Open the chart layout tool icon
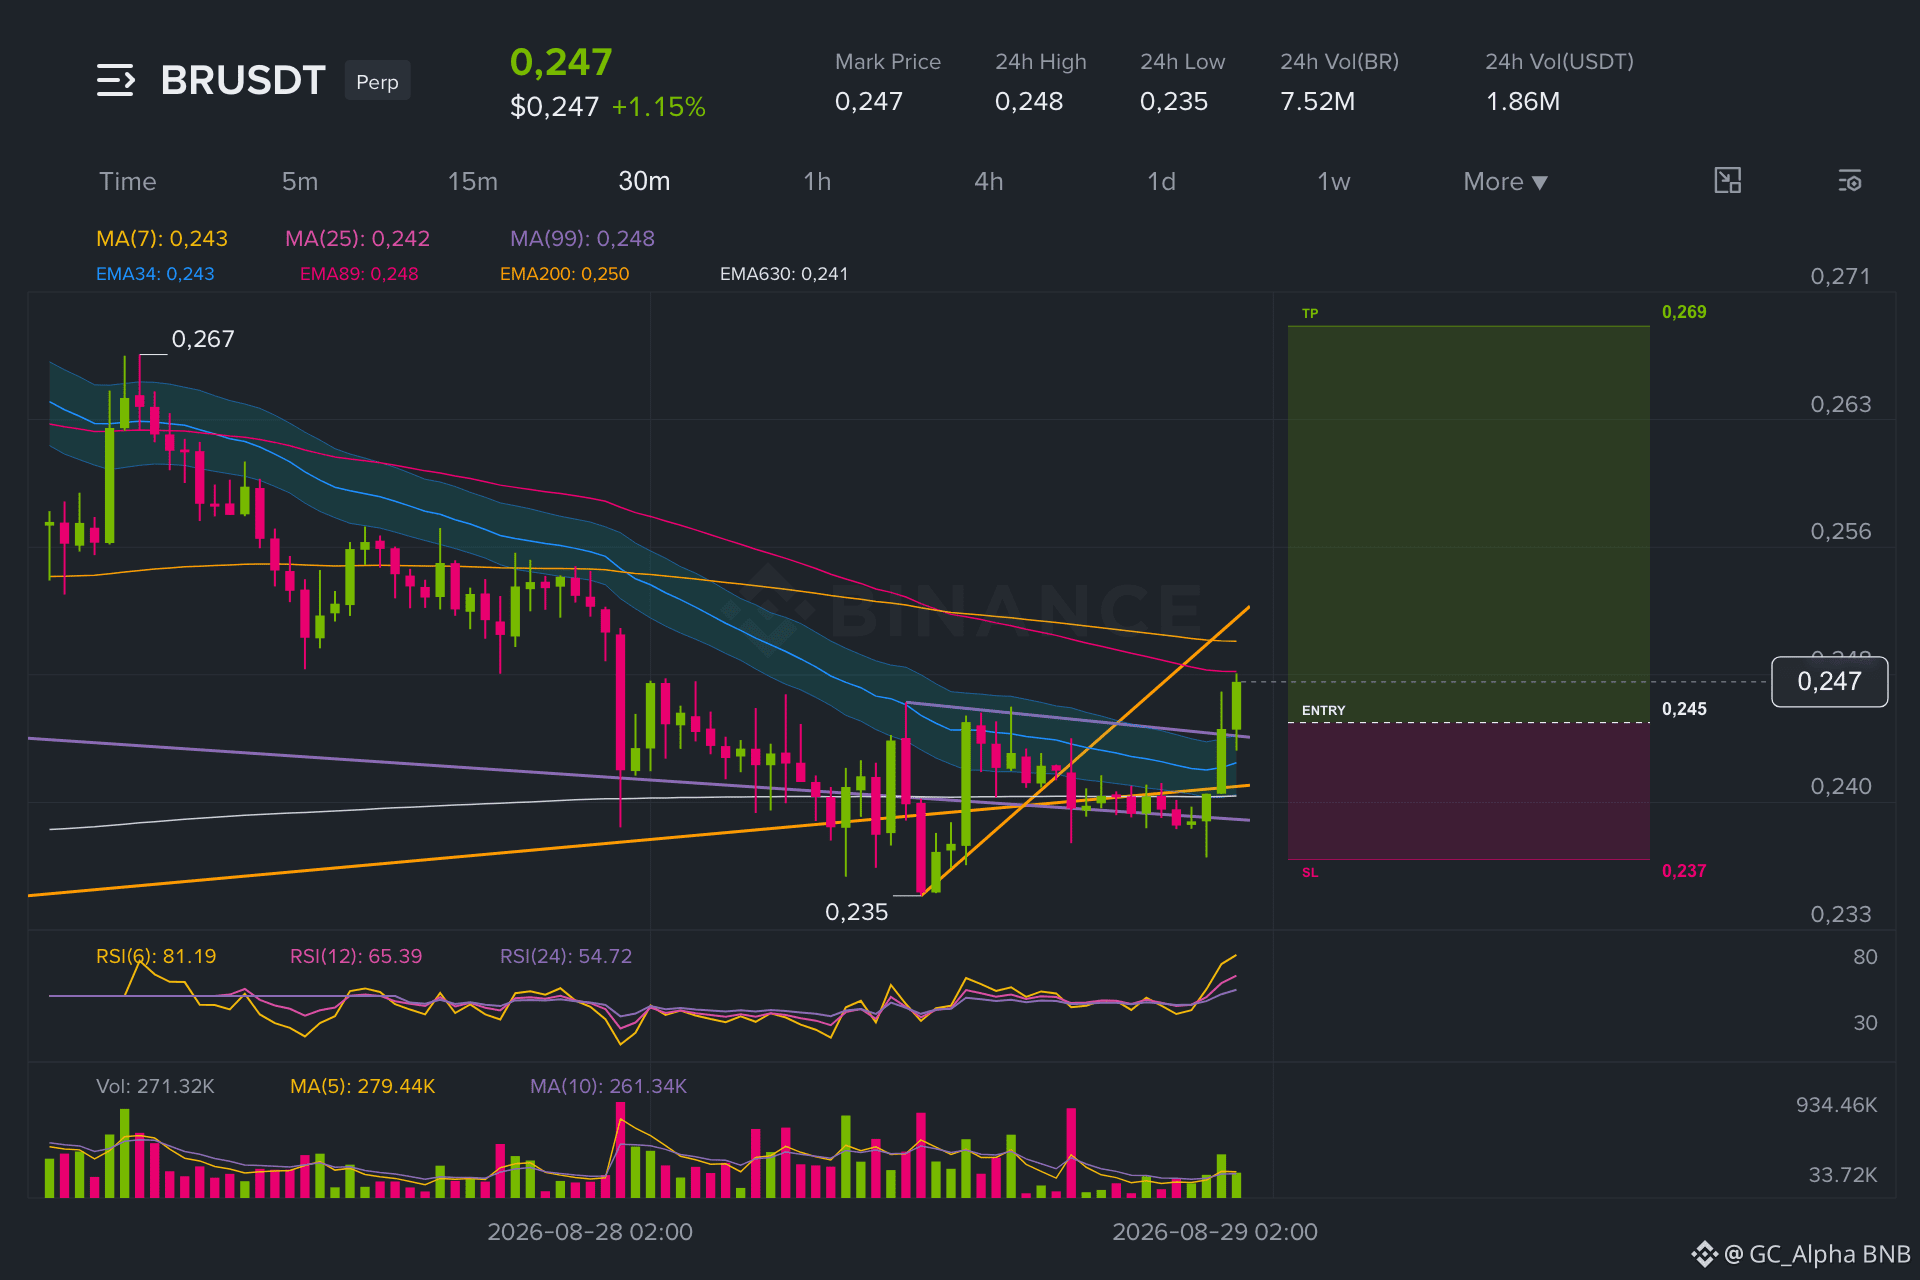Image resolution: width=1920 pixels, height=1280 pixels. click(1727, 181)
